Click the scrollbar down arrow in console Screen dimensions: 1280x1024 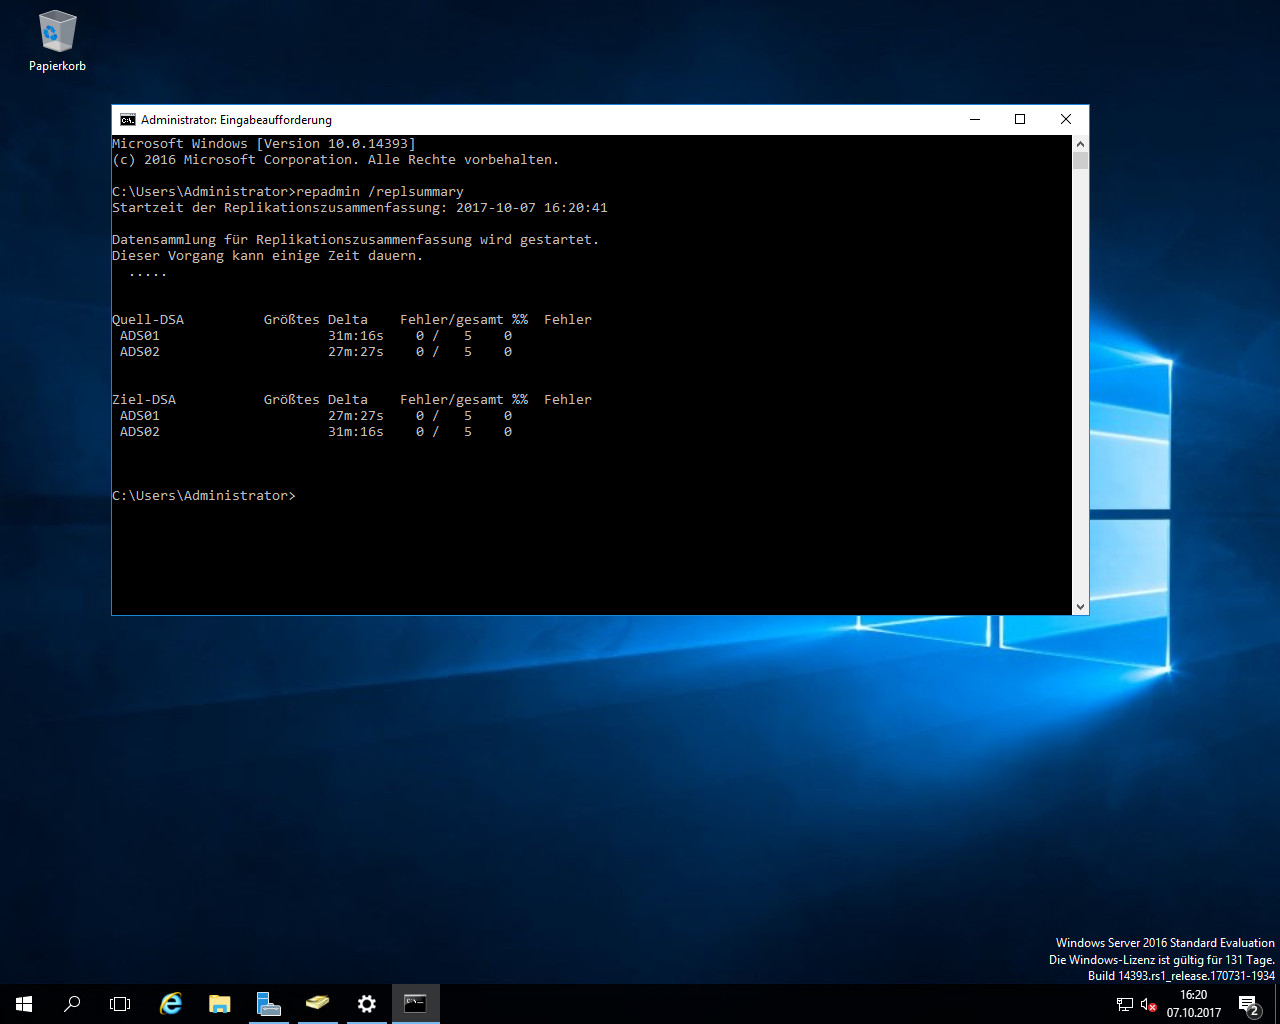point(1080,607)
